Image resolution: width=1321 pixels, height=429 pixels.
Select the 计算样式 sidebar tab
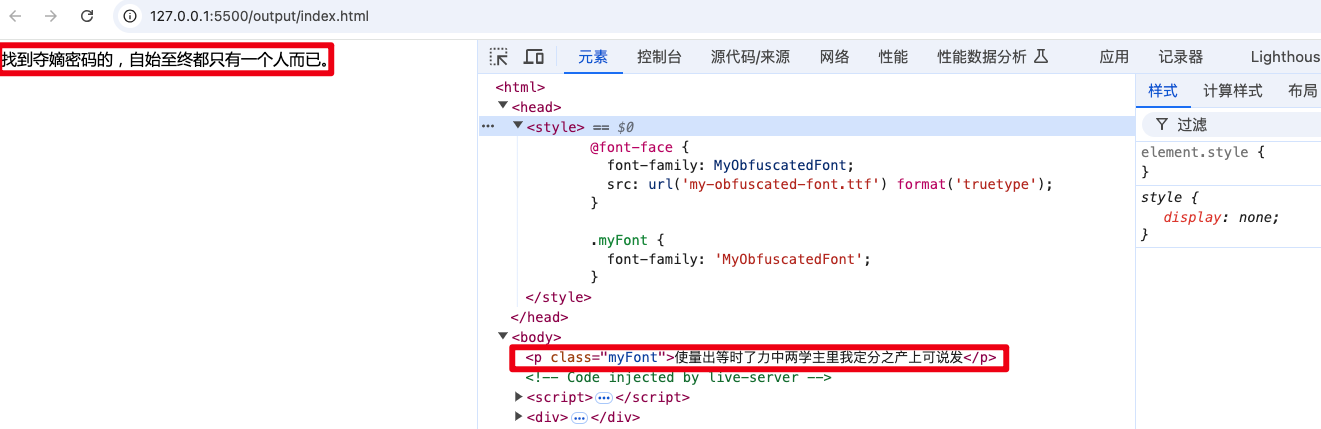tap(1232, 91)
